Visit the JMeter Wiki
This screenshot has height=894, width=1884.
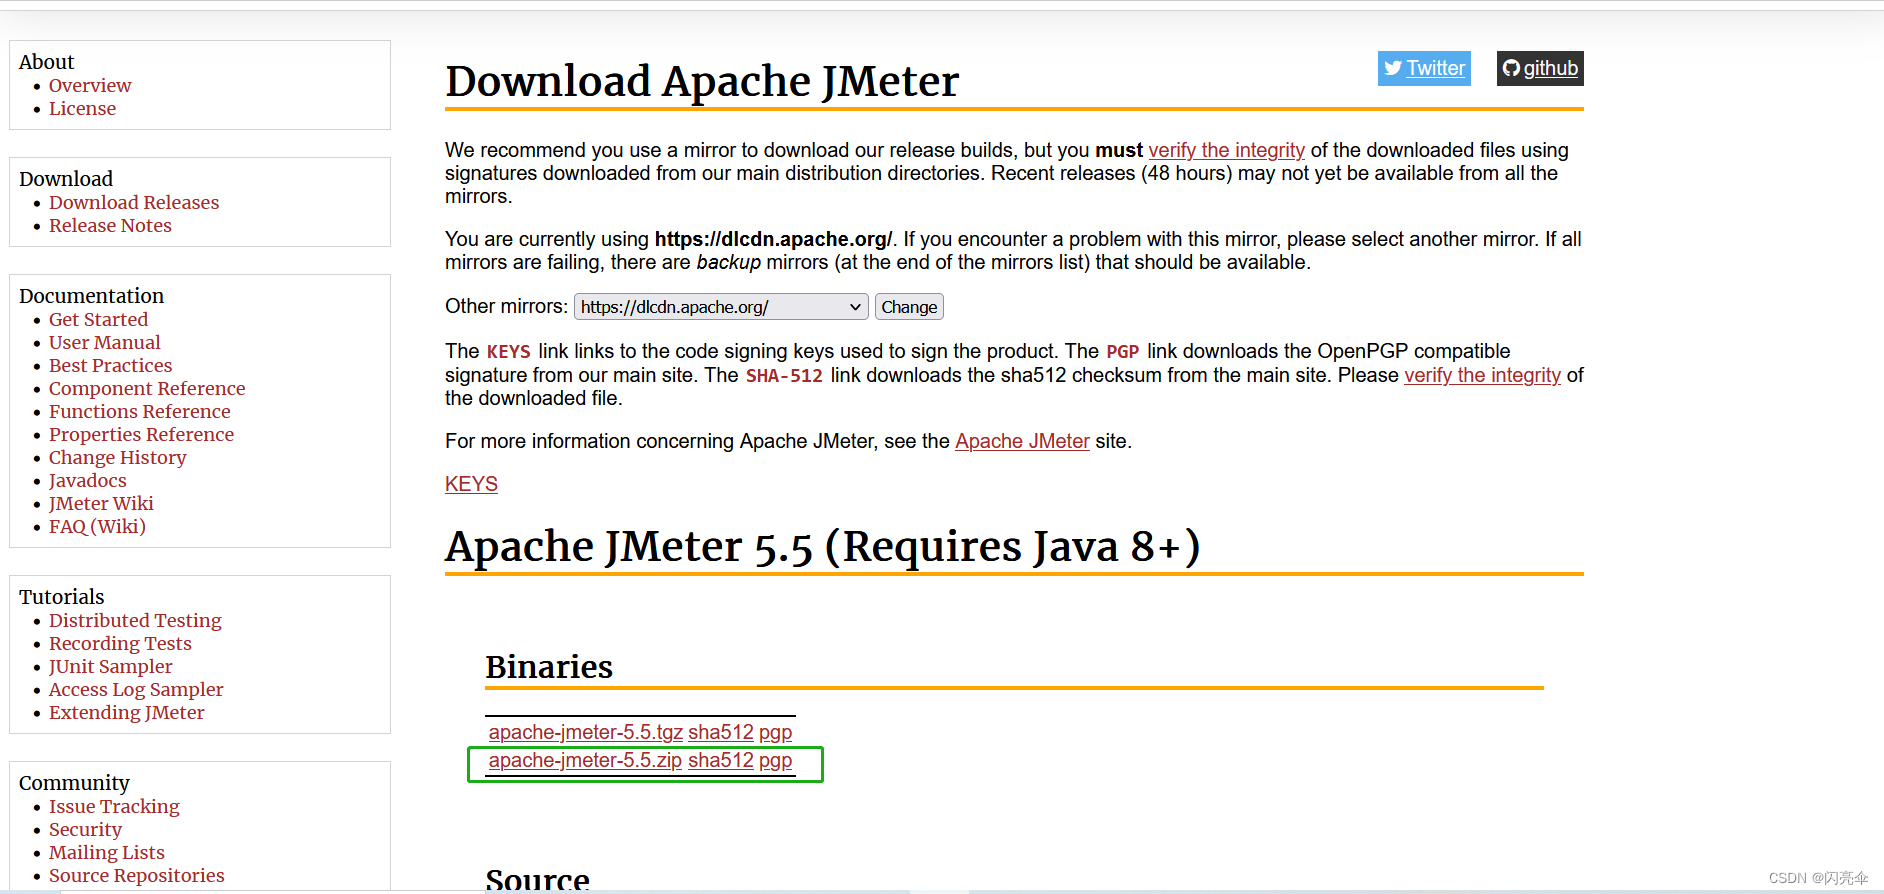coord(101,504)
